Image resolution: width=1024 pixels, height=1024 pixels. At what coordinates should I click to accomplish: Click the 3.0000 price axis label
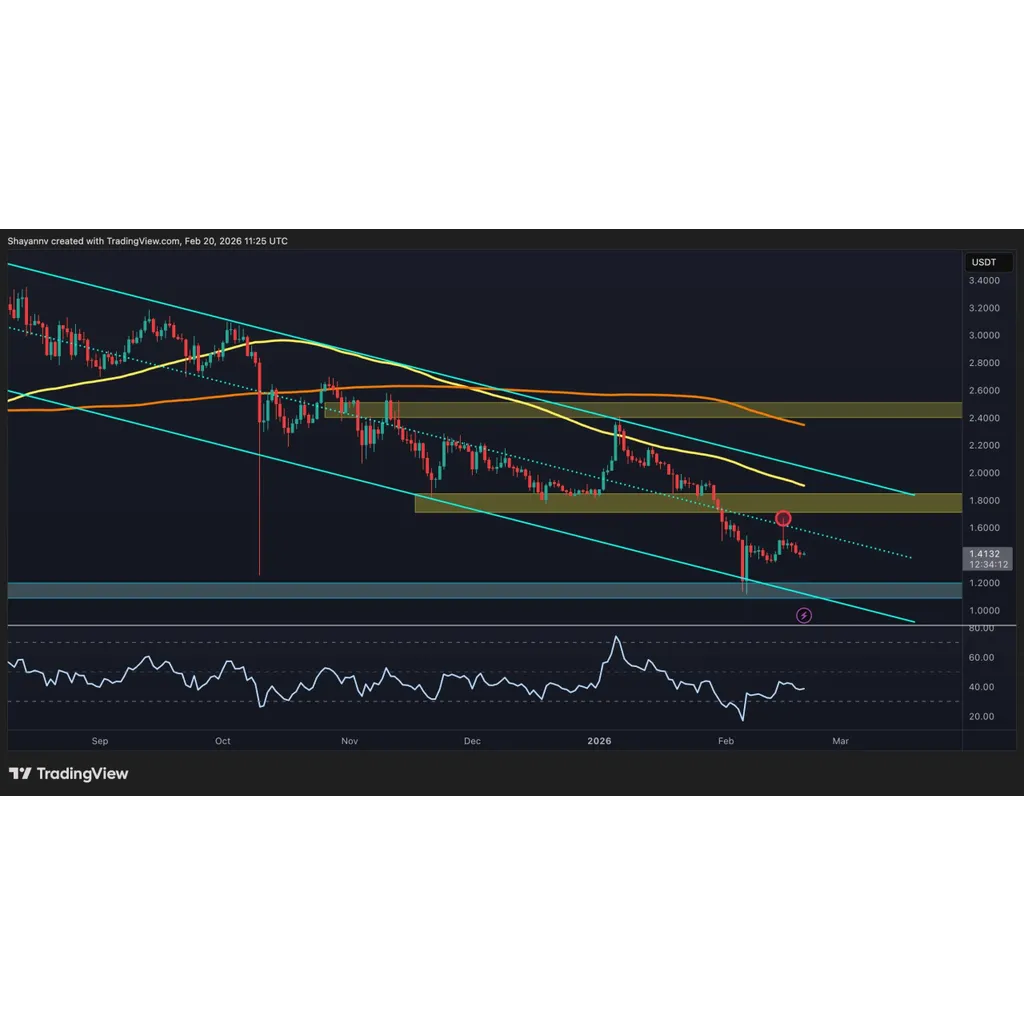tap(984, 335)
